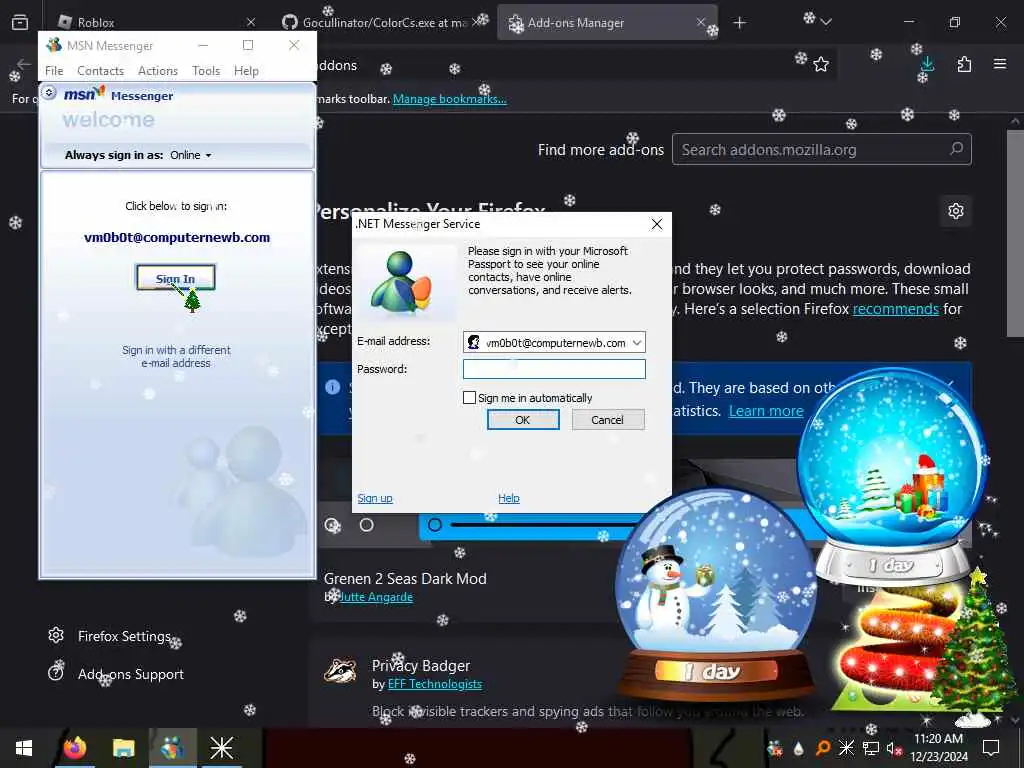The width and height of the screenshot is (1024, 768).
Task: Click the search magnifier in add-ons search
Action: [x=956, y=149]
